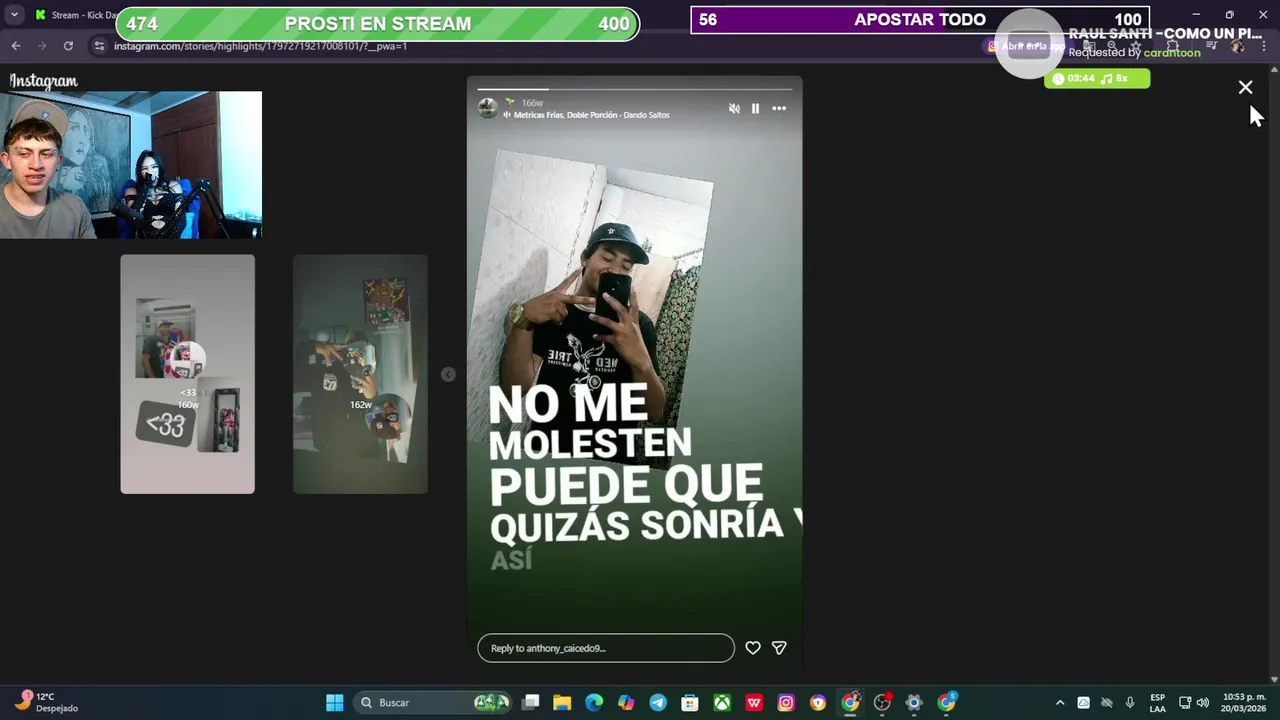Open the Windows Start menu
This screenshot has width=1280, height=720.
coord(335,702)
